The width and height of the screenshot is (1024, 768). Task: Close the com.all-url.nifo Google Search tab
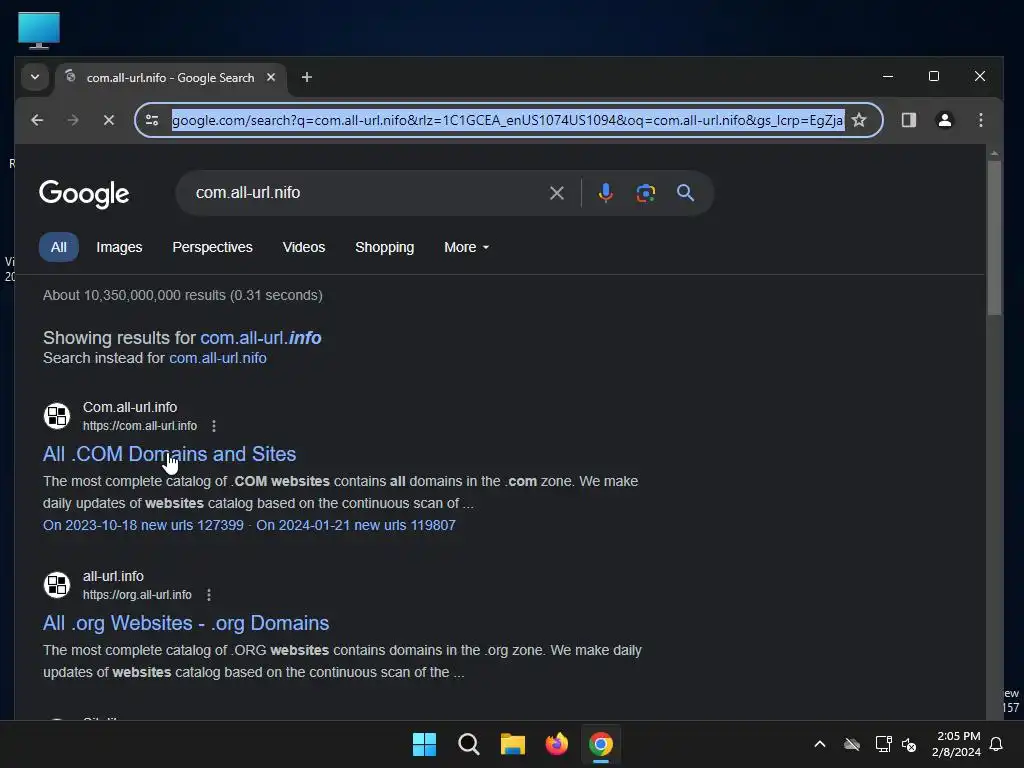[271, 77]
